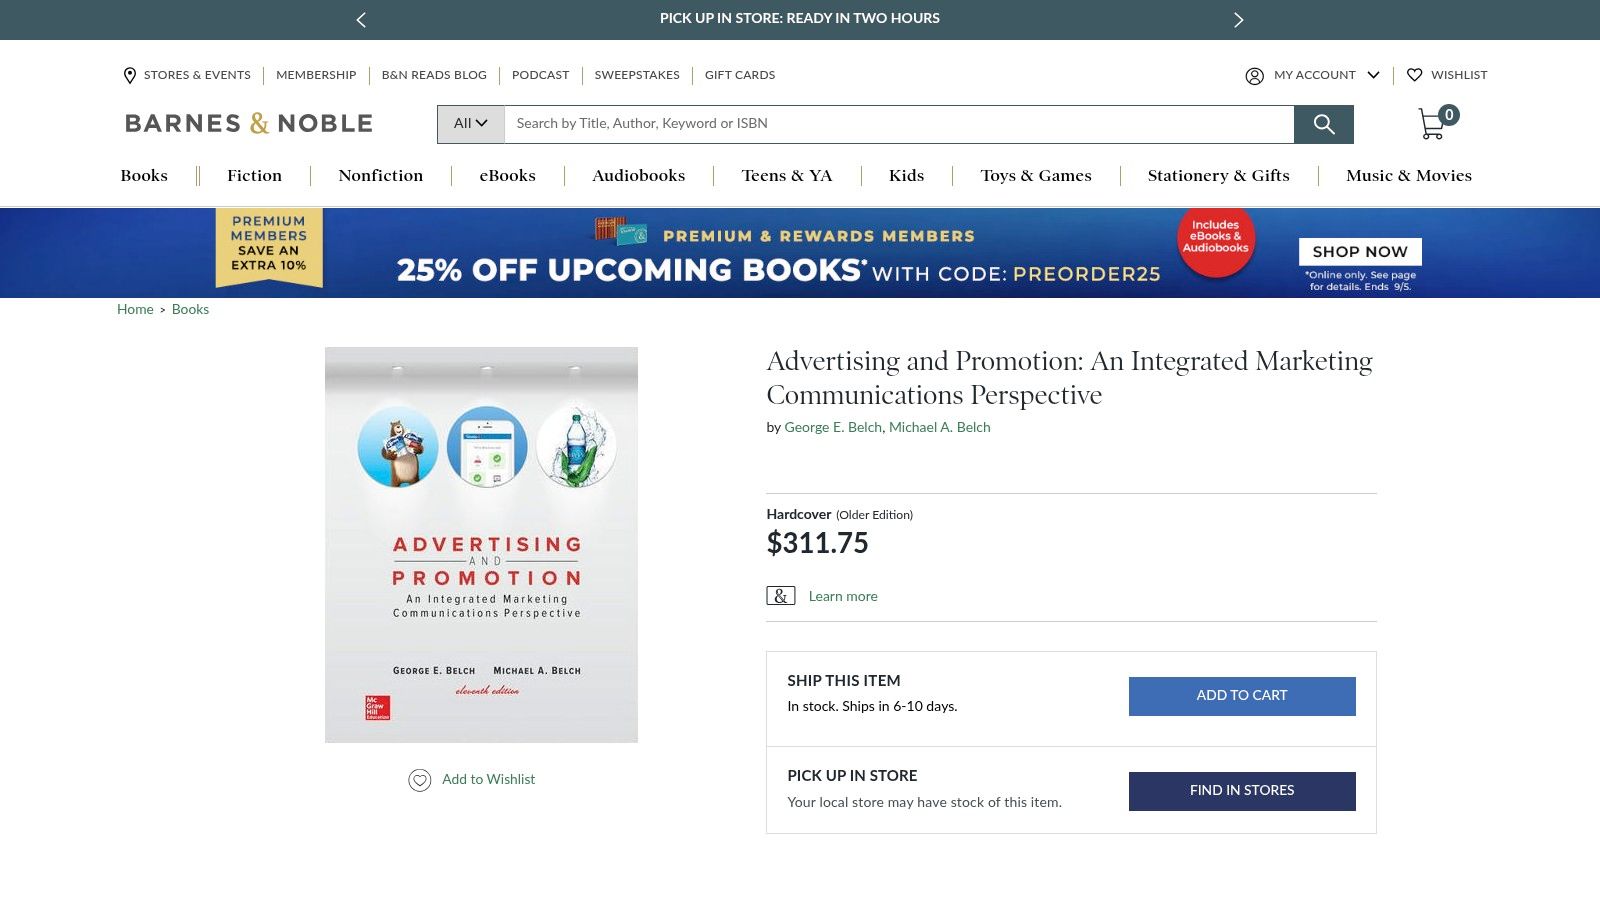Click the search magnifier button

pos(1323,124)
